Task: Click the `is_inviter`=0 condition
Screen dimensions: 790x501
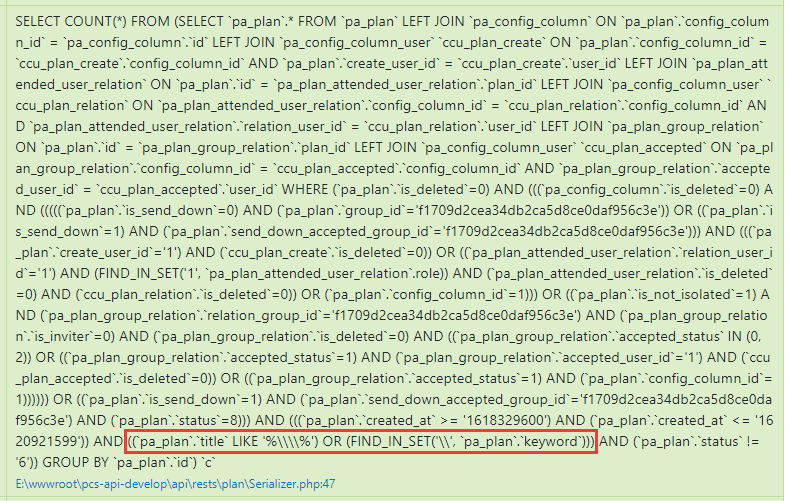Action: pos(65,336)
